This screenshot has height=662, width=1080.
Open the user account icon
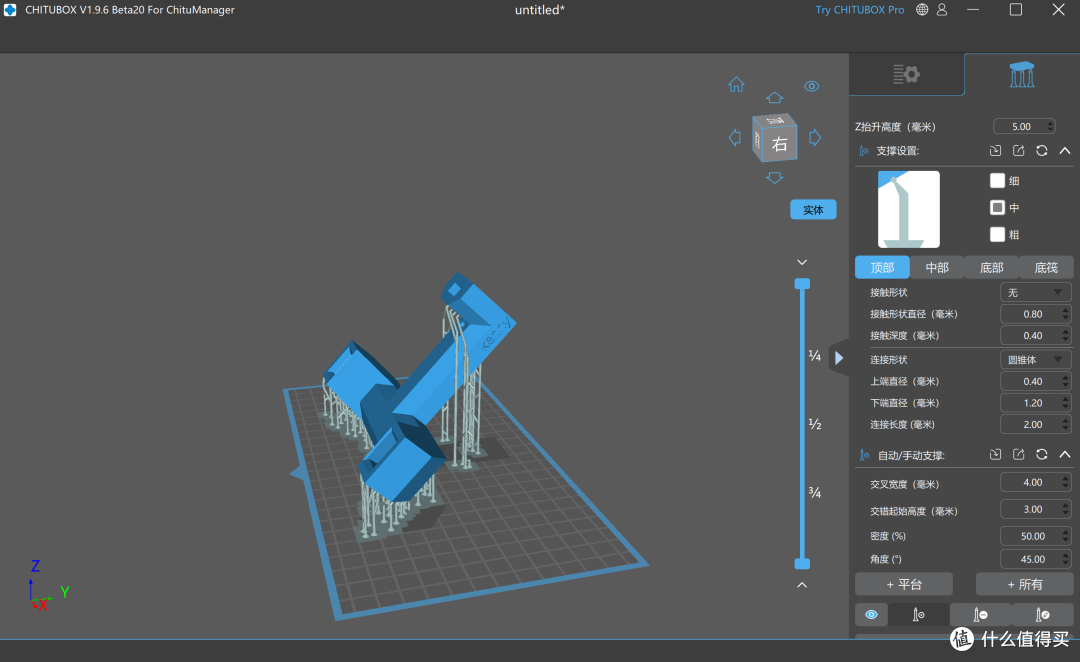(942, 10)
